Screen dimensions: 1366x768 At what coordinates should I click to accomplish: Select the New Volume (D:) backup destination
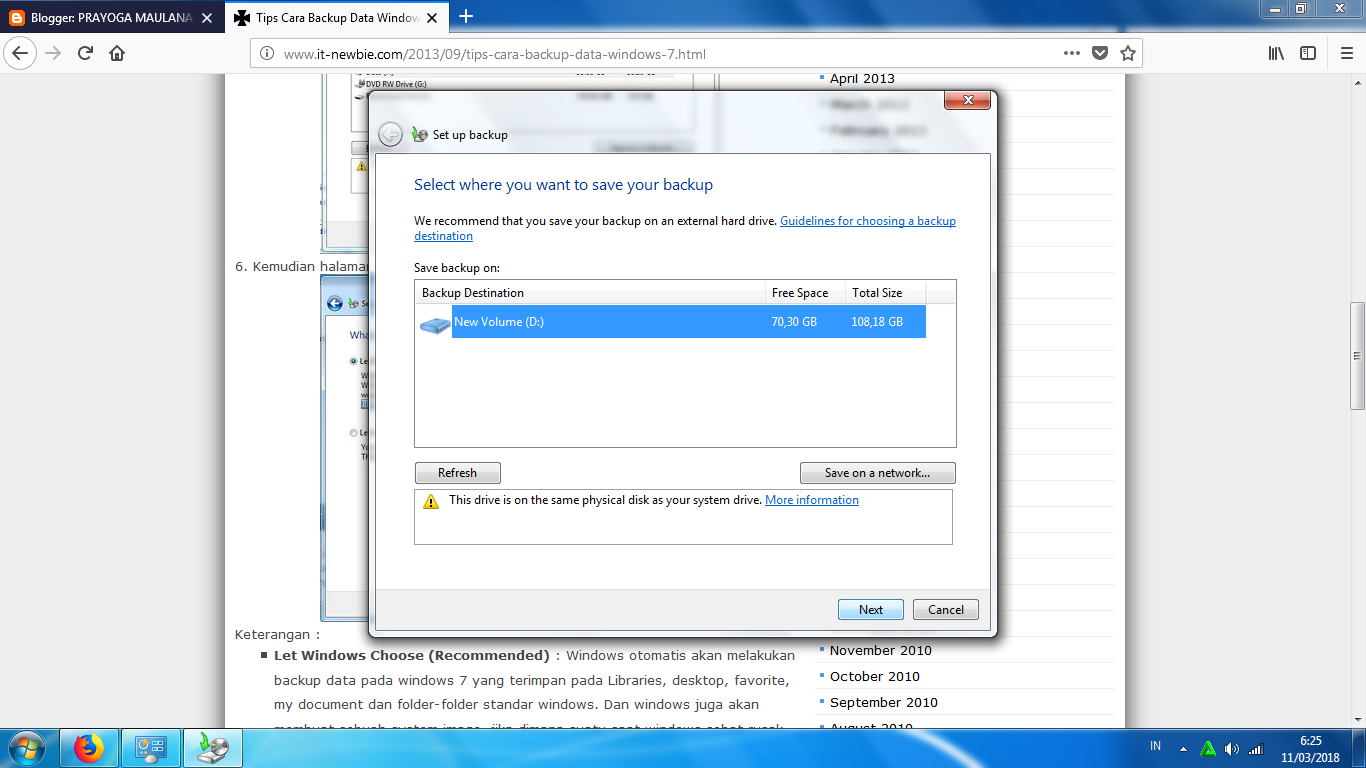click(x=600, y=321)
